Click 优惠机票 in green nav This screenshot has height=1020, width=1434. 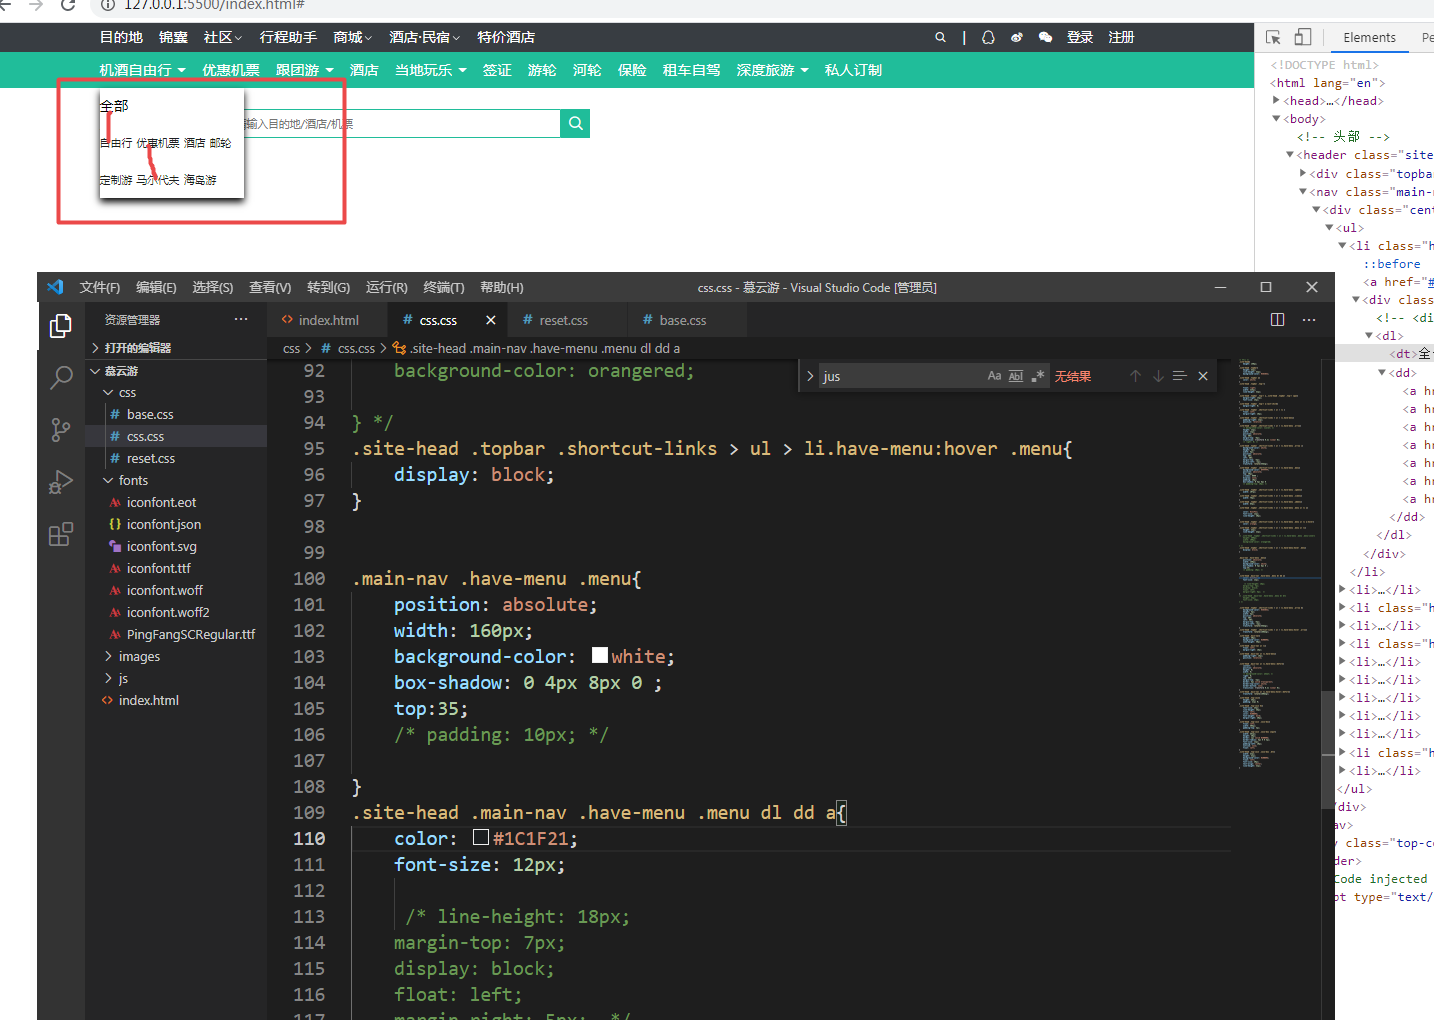tap(231, 70)
